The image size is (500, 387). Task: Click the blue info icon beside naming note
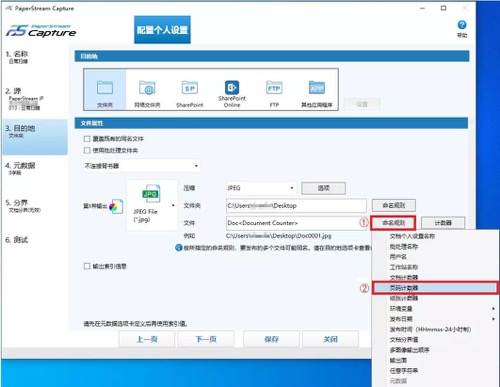pos(178,248)
